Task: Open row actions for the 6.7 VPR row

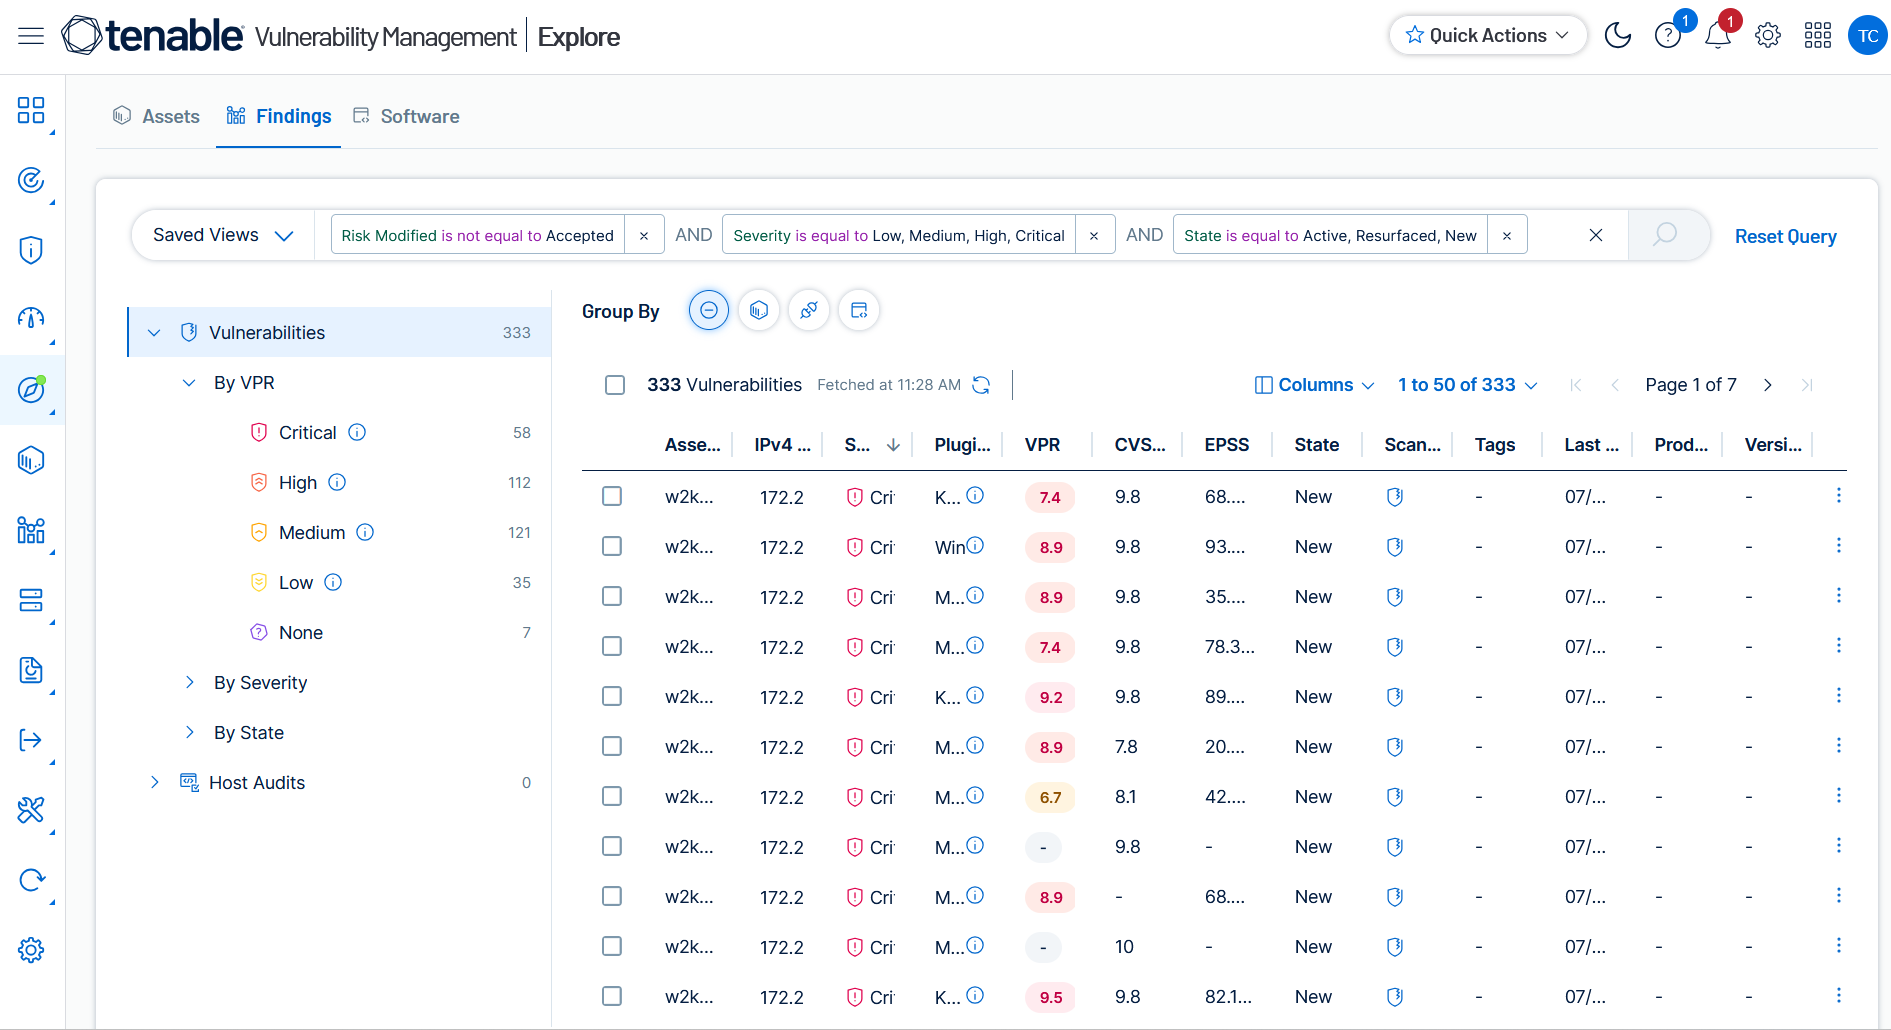Action: coord(1838,796)
